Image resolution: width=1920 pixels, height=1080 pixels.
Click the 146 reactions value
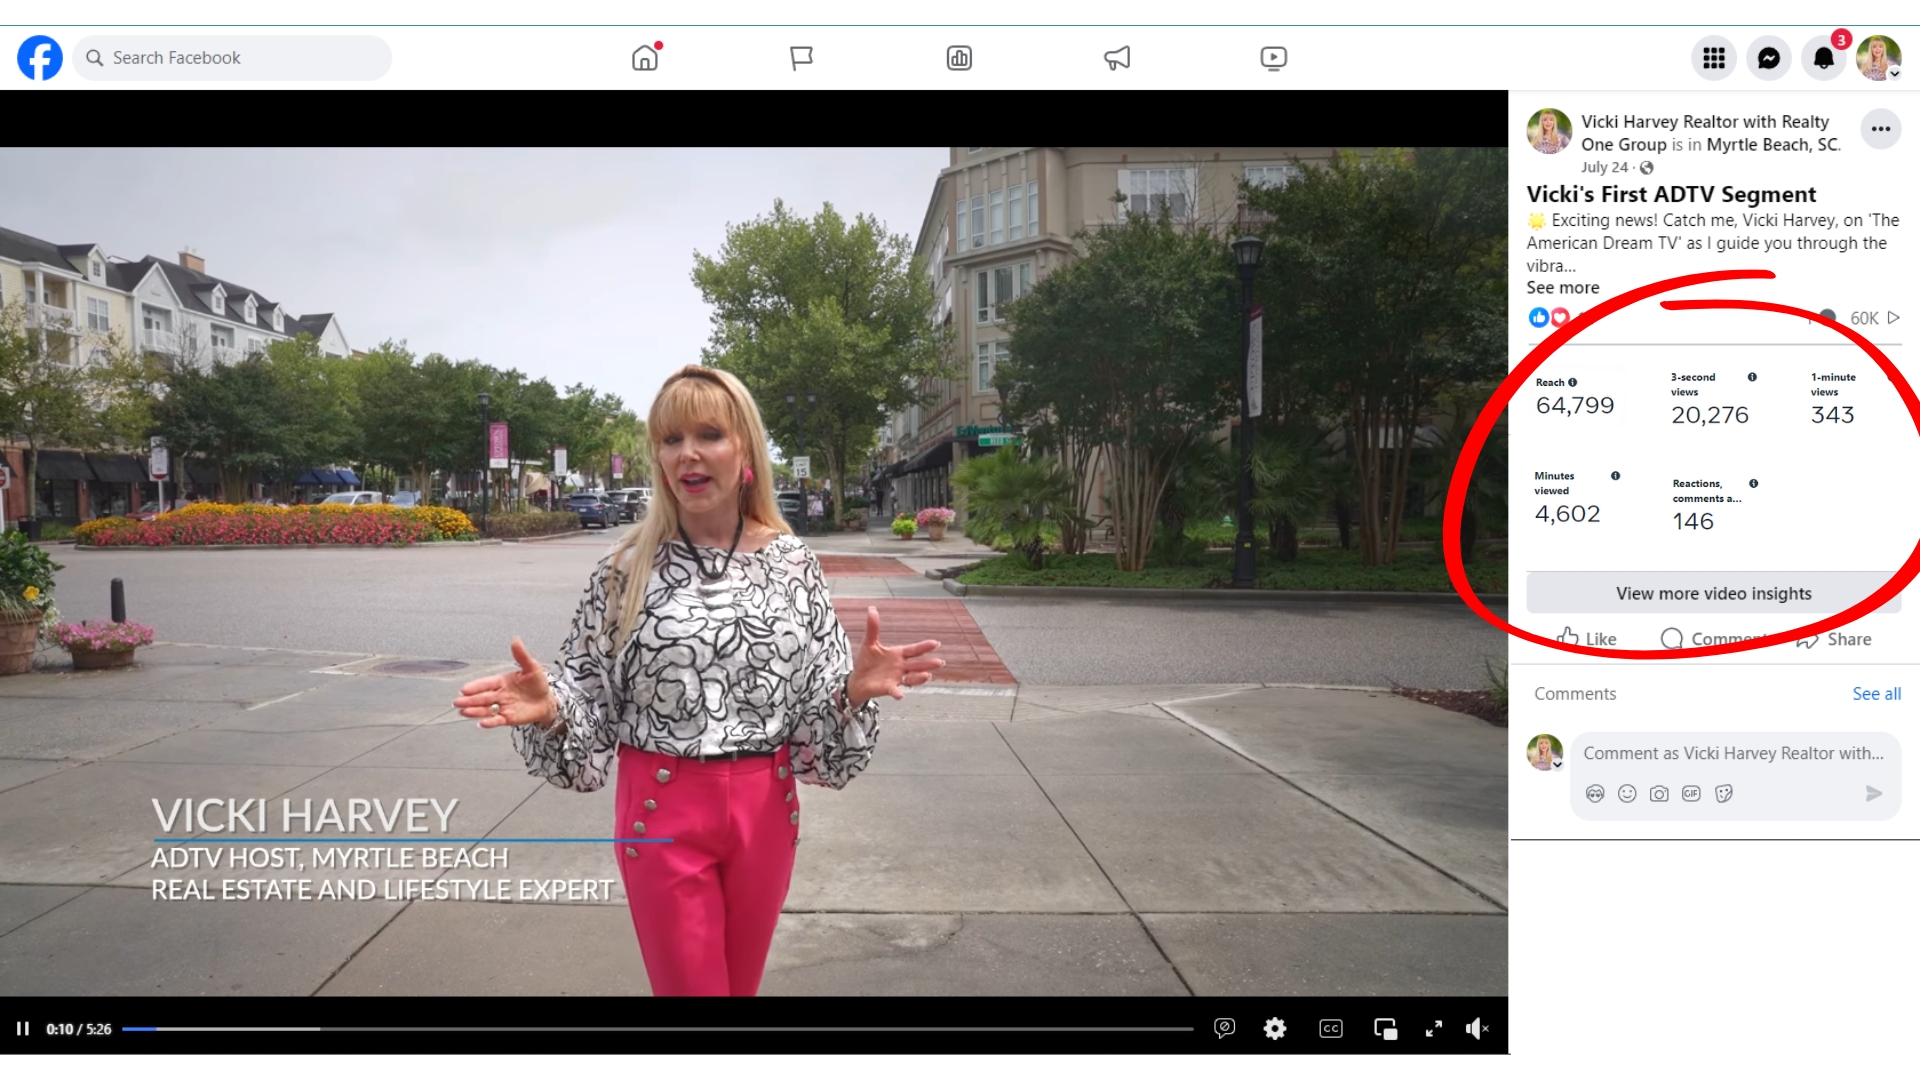pos(1693,521)
